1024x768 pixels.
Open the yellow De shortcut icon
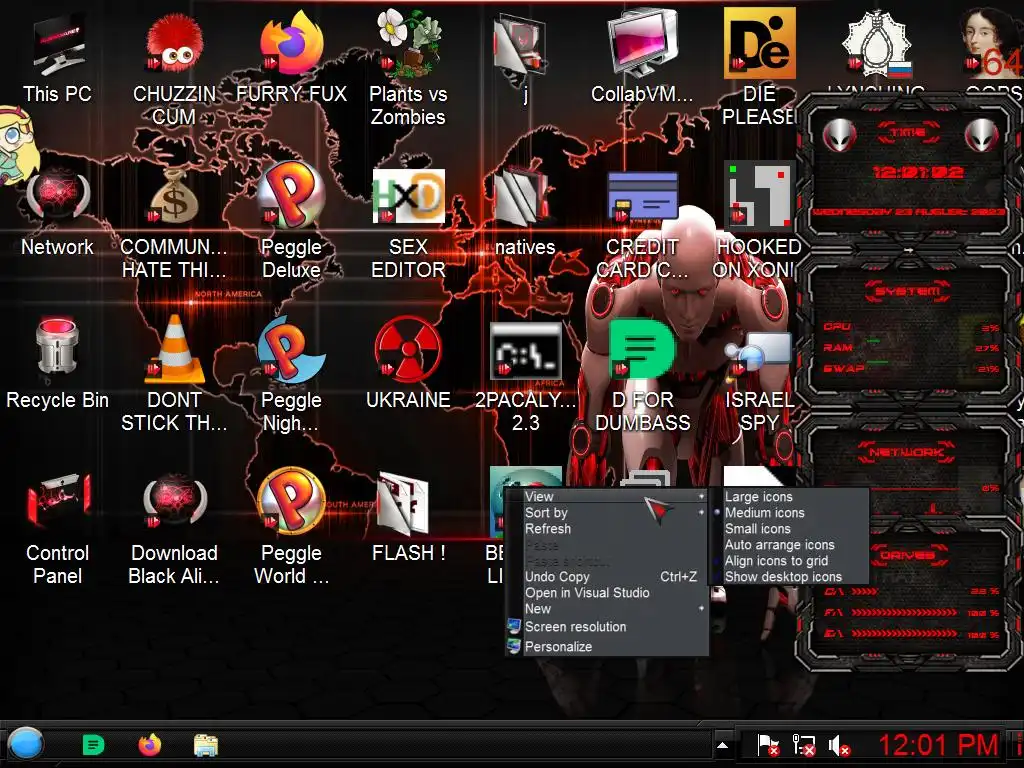pyautogui.click(x=760, y=43)
